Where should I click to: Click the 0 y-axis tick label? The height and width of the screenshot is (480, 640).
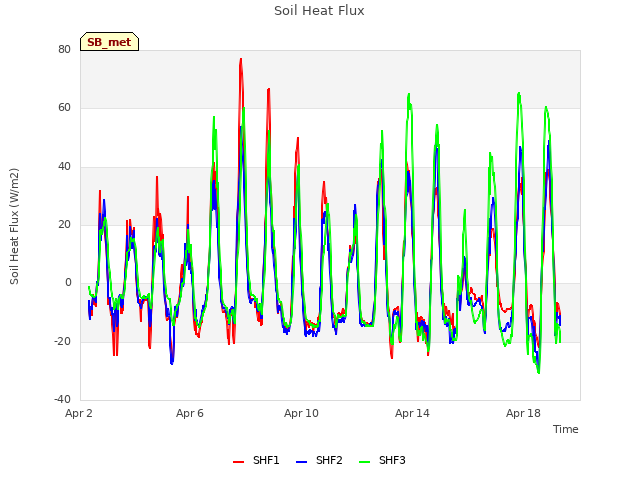68,282
